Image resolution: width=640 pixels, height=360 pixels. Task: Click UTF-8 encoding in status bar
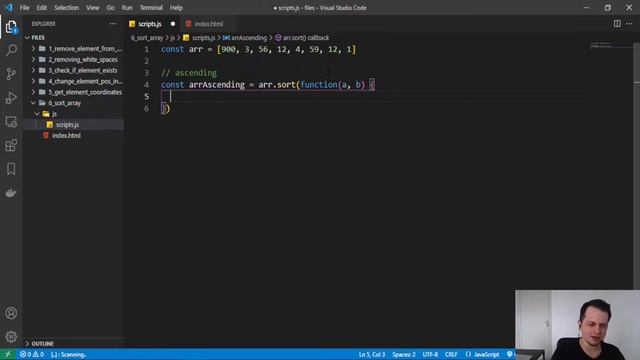pyautogui.click(x=430, y=354)
